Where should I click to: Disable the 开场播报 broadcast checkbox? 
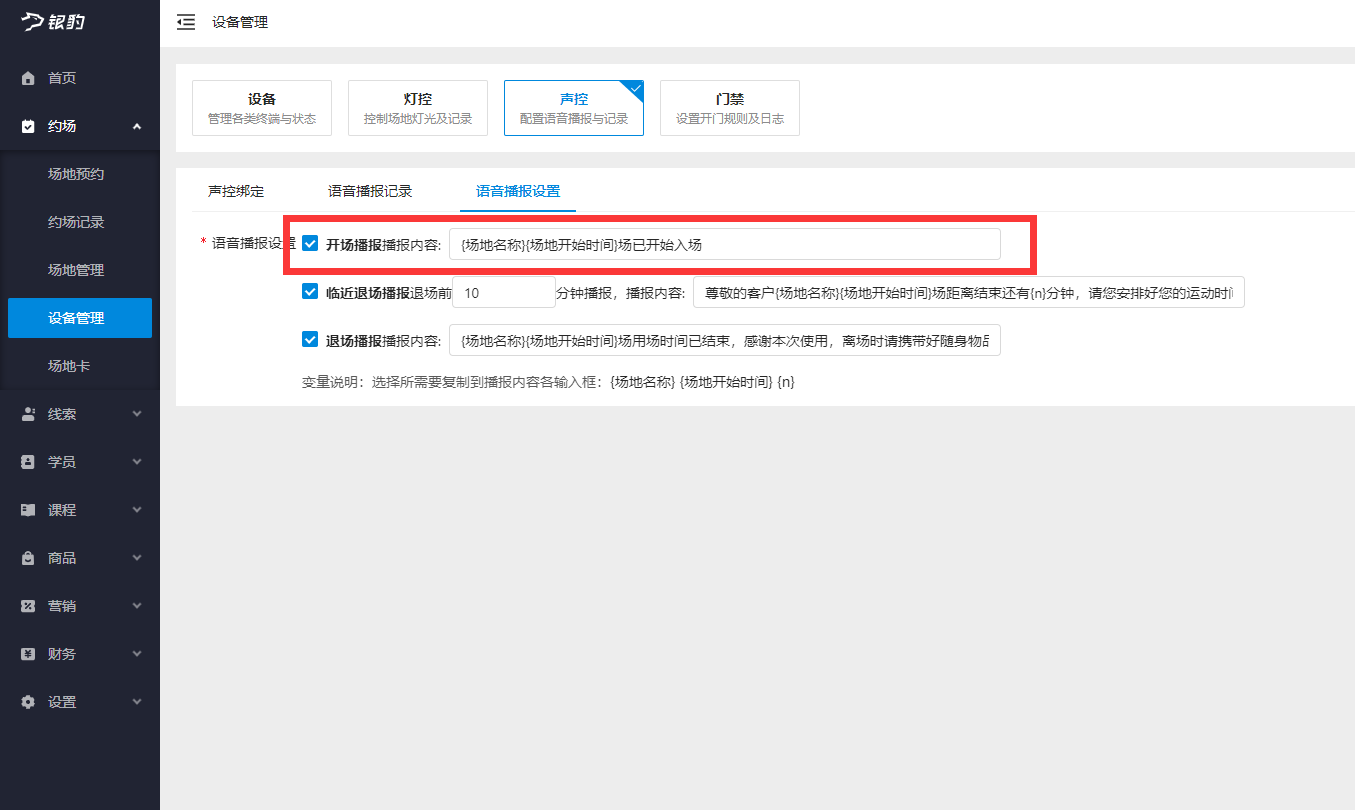pos(310,243)
